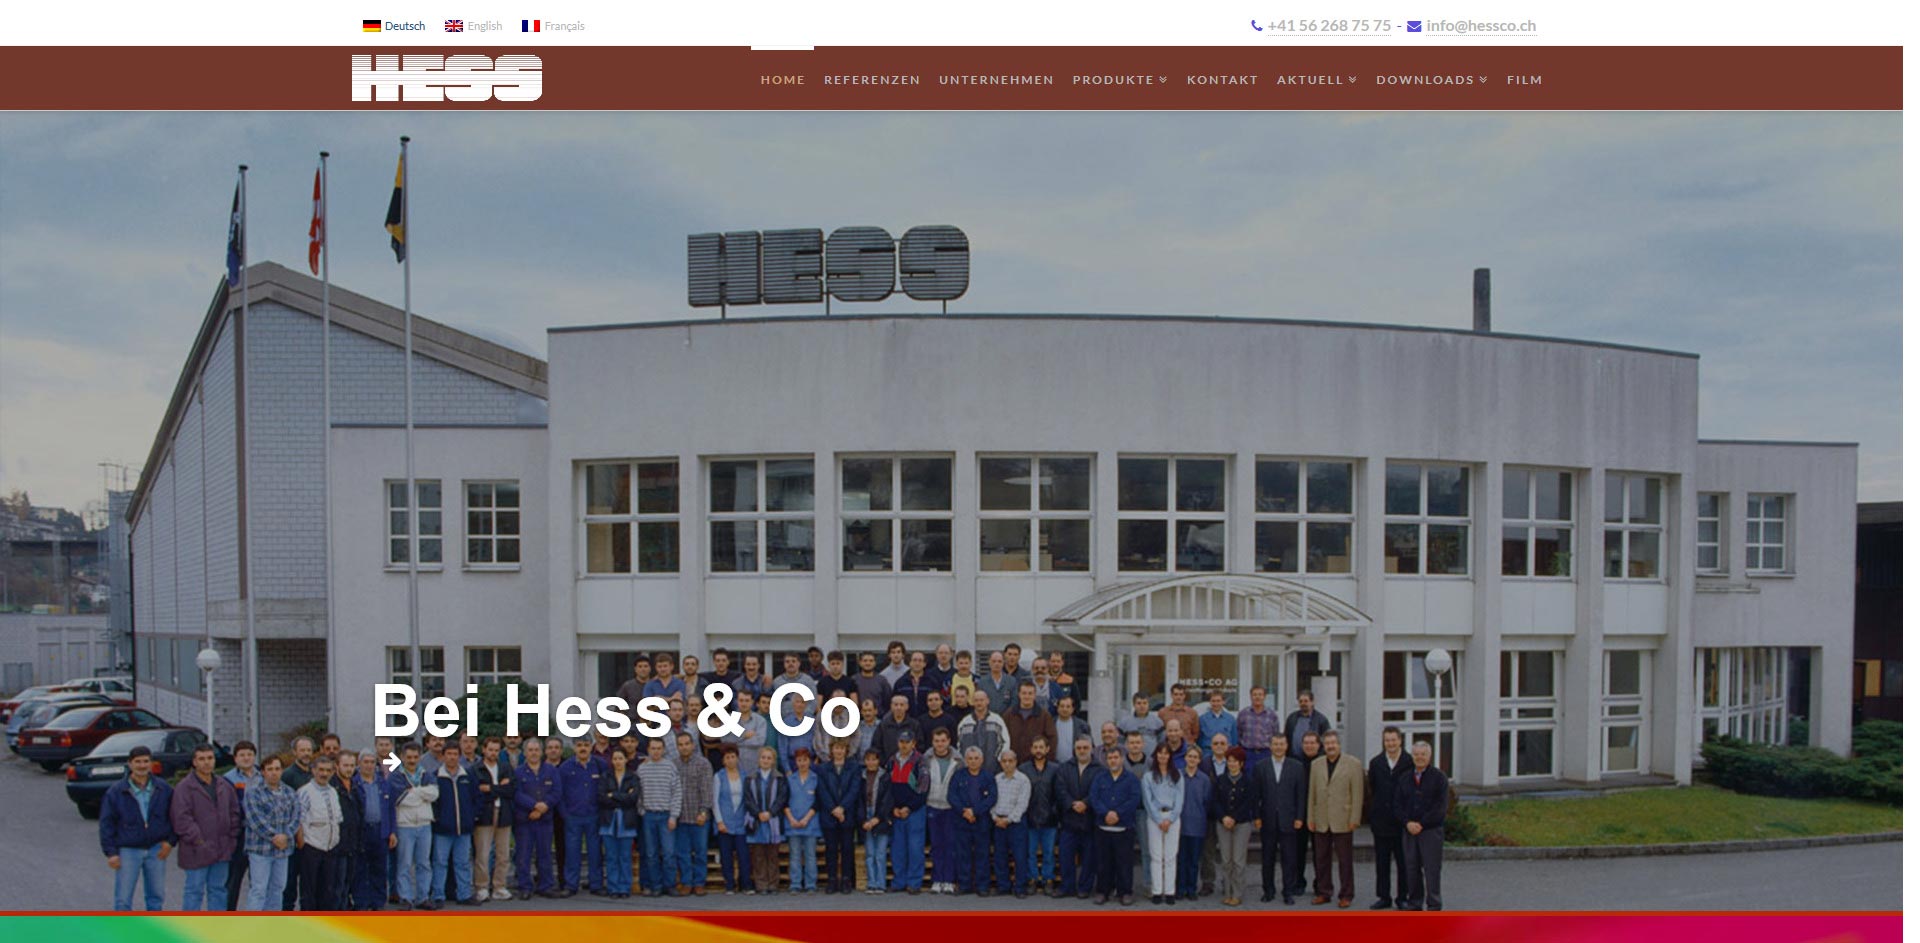This screenshot has width=1920, height=943.
Task: Click the info@hessco.ch email link
Action: click(x=1481, y=26)
